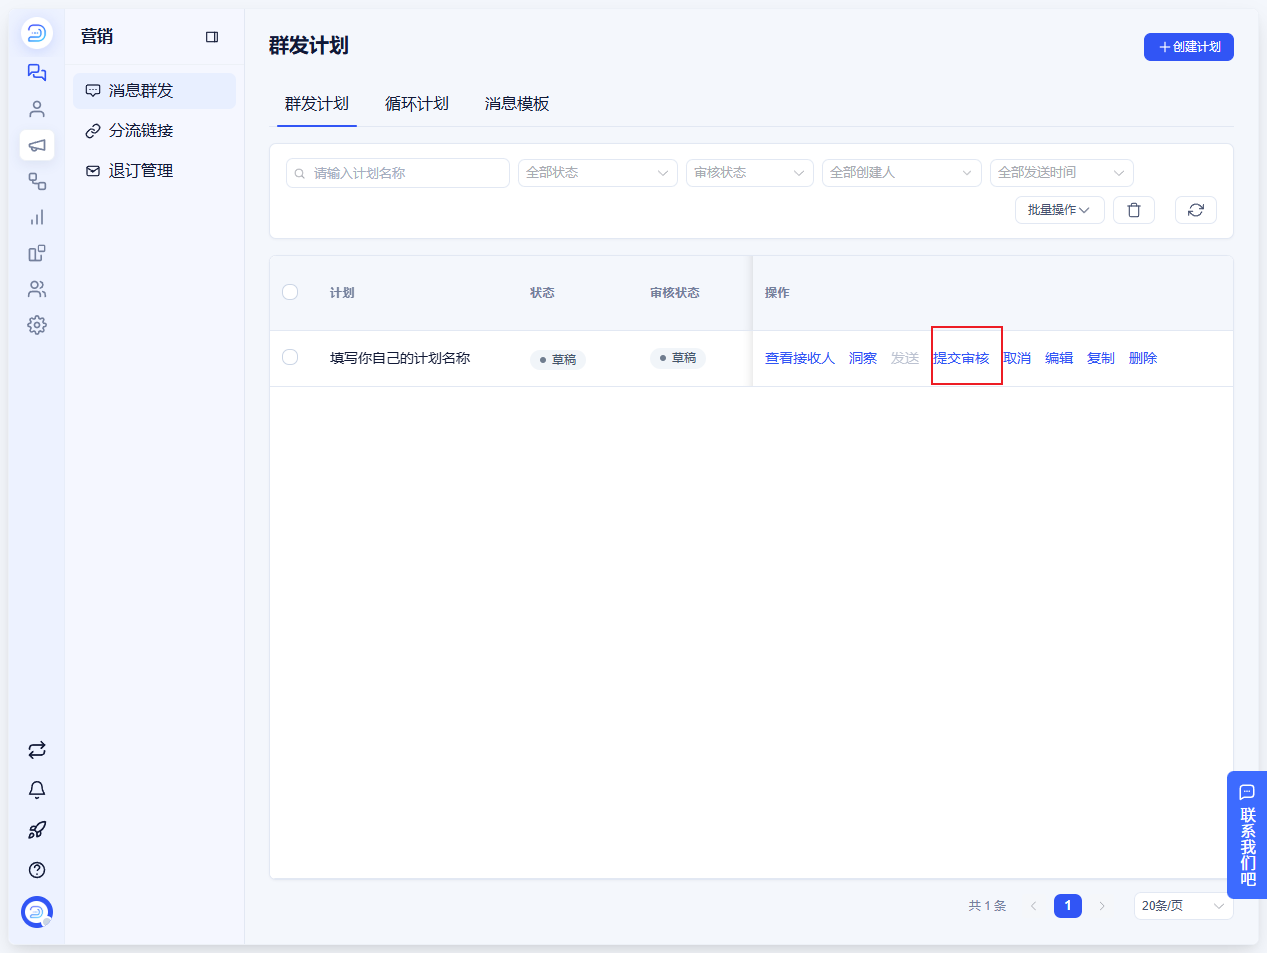
Task: Click the 提交审核 link
Action: (x=961, y=358)
